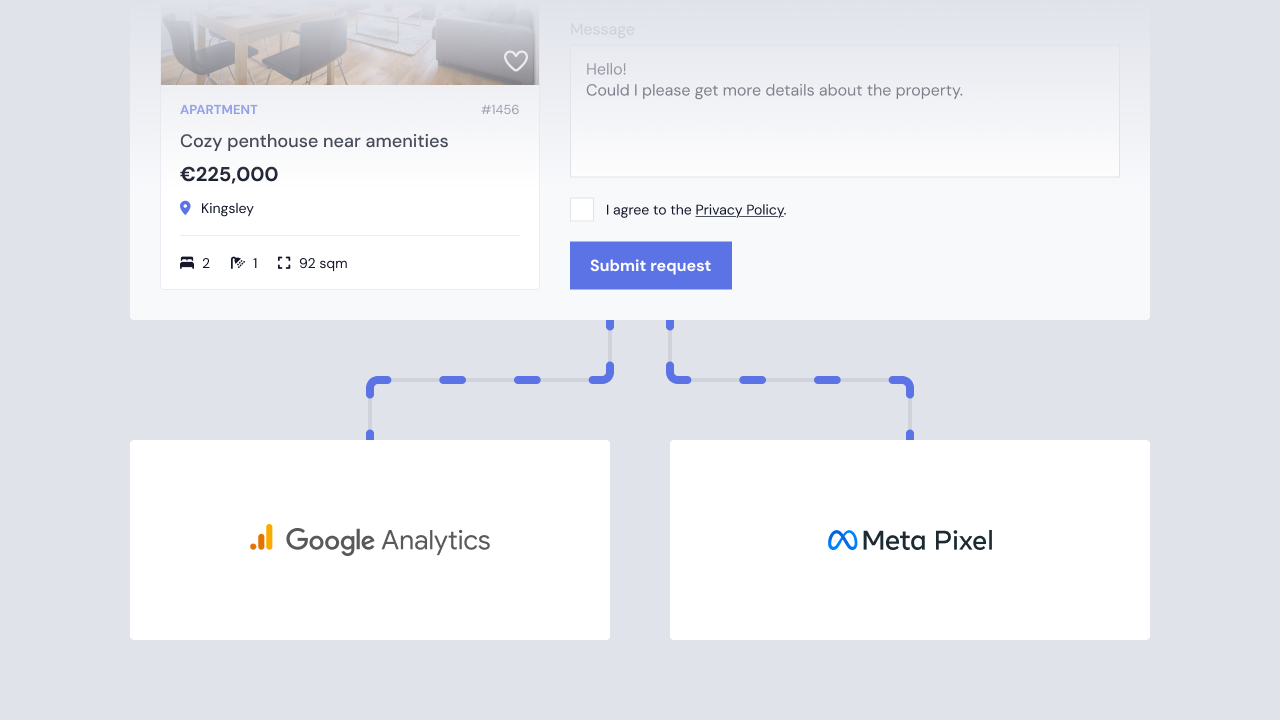Click the area size icon near 92 sqm
1280x720 pixels.
click(x=284, y=263)
